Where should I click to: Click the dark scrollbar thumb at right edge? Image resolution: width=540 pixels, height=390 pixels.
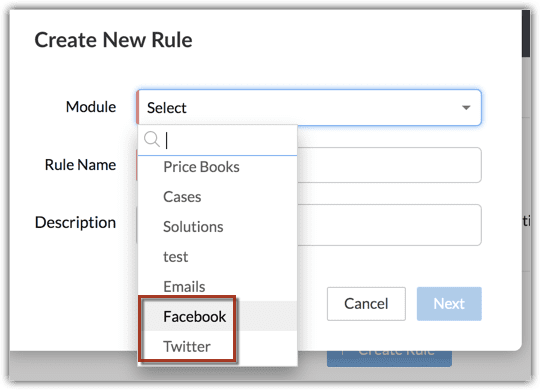pos(526,33)
